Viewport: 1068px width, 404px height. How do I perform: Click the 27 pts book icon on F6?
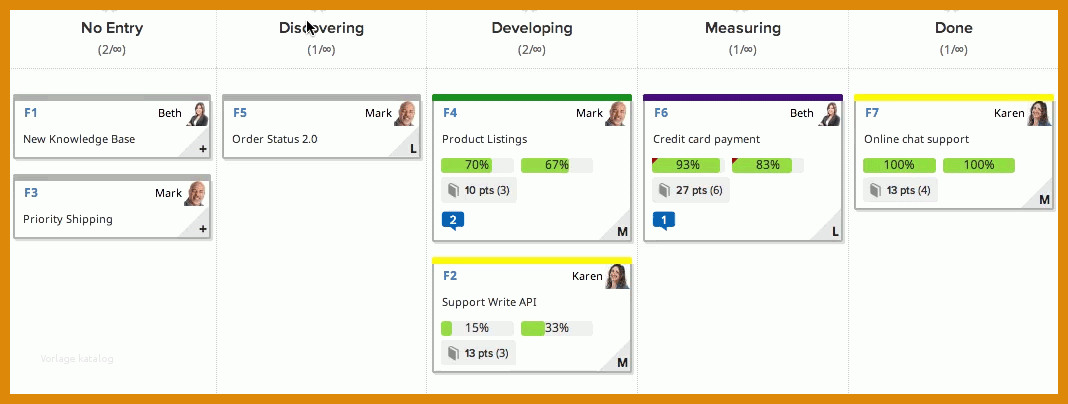[665, 190]
